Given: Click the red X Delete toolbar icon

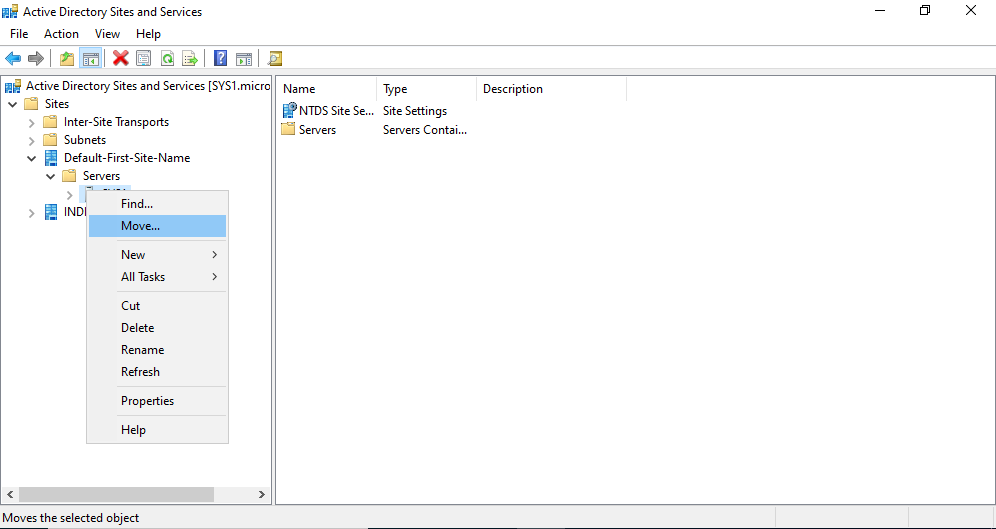Looking at the screenshot, I should pyautogui.click(x=121, y=59).
